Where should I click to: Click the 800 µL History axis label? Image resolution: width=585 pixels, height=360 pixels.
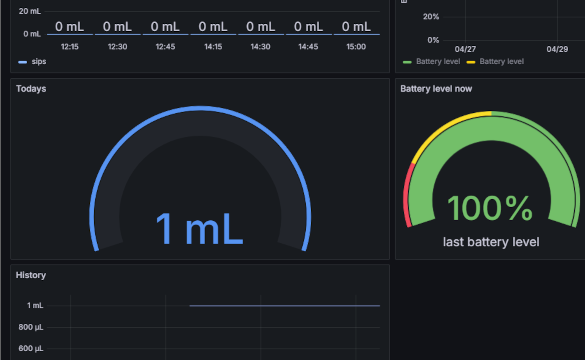point(31,327)
